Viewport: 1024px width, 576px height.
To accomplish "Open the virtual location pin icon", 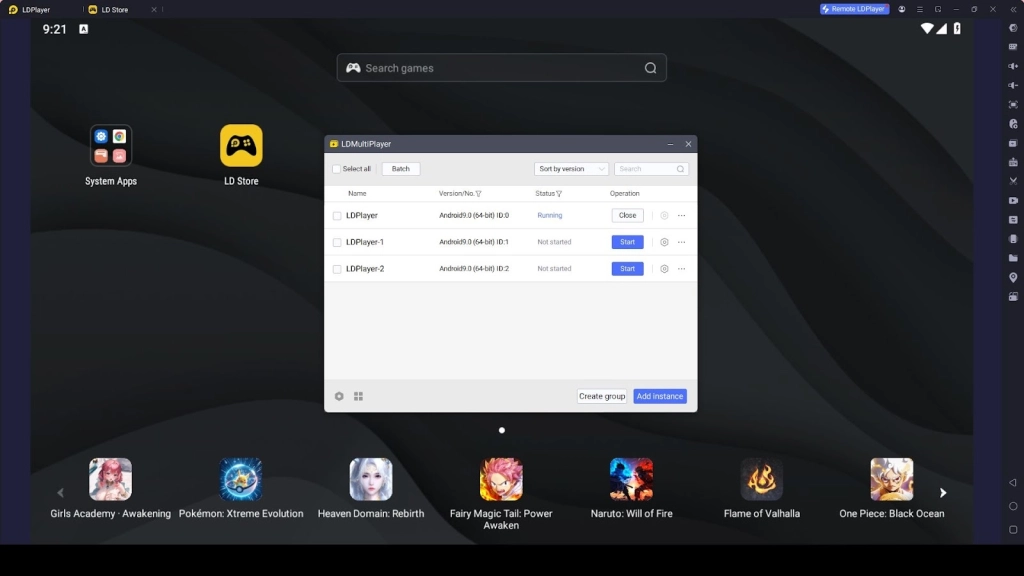I will 1013,278.
